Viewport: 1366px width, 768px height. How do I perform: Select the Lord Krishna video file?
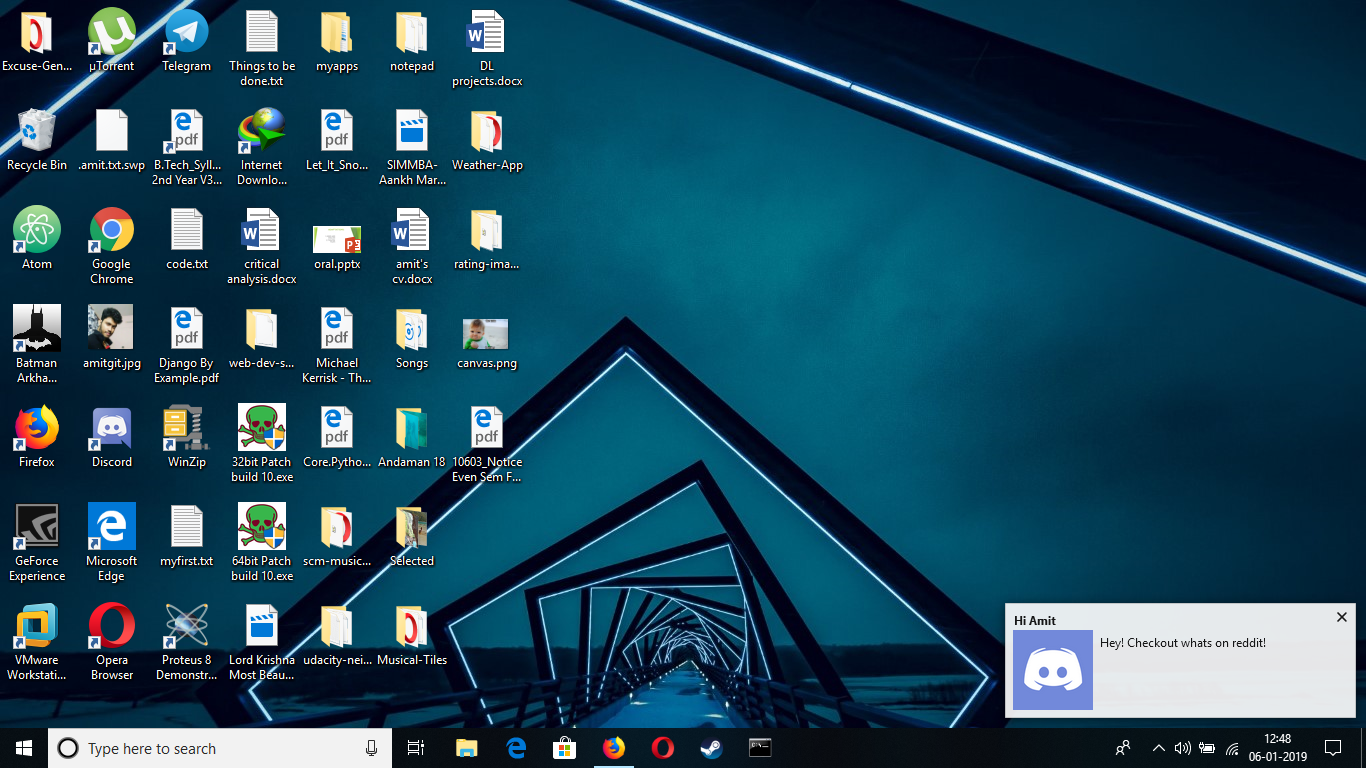[262, 642]
